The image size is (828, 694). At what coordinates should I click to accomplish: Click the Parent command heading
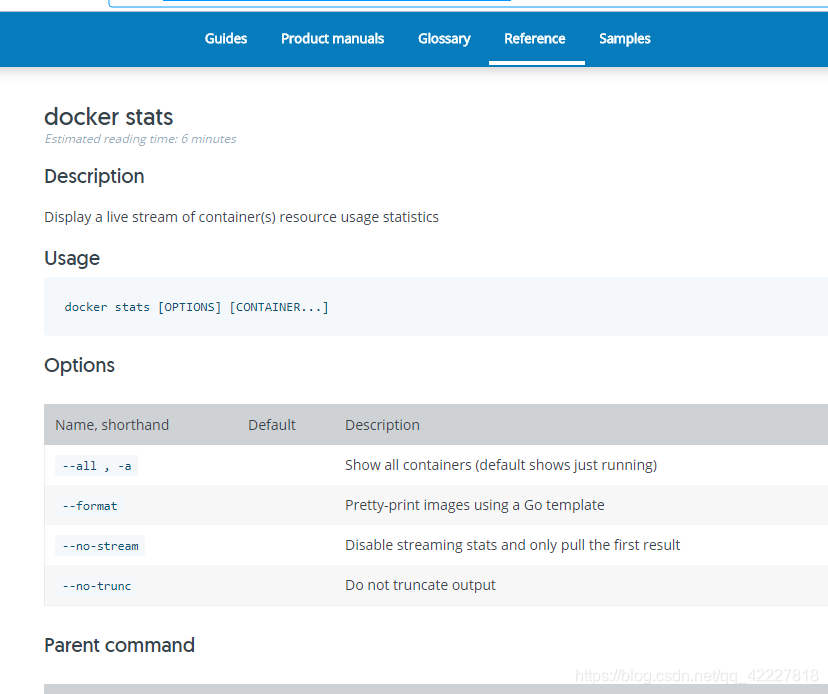120,645
